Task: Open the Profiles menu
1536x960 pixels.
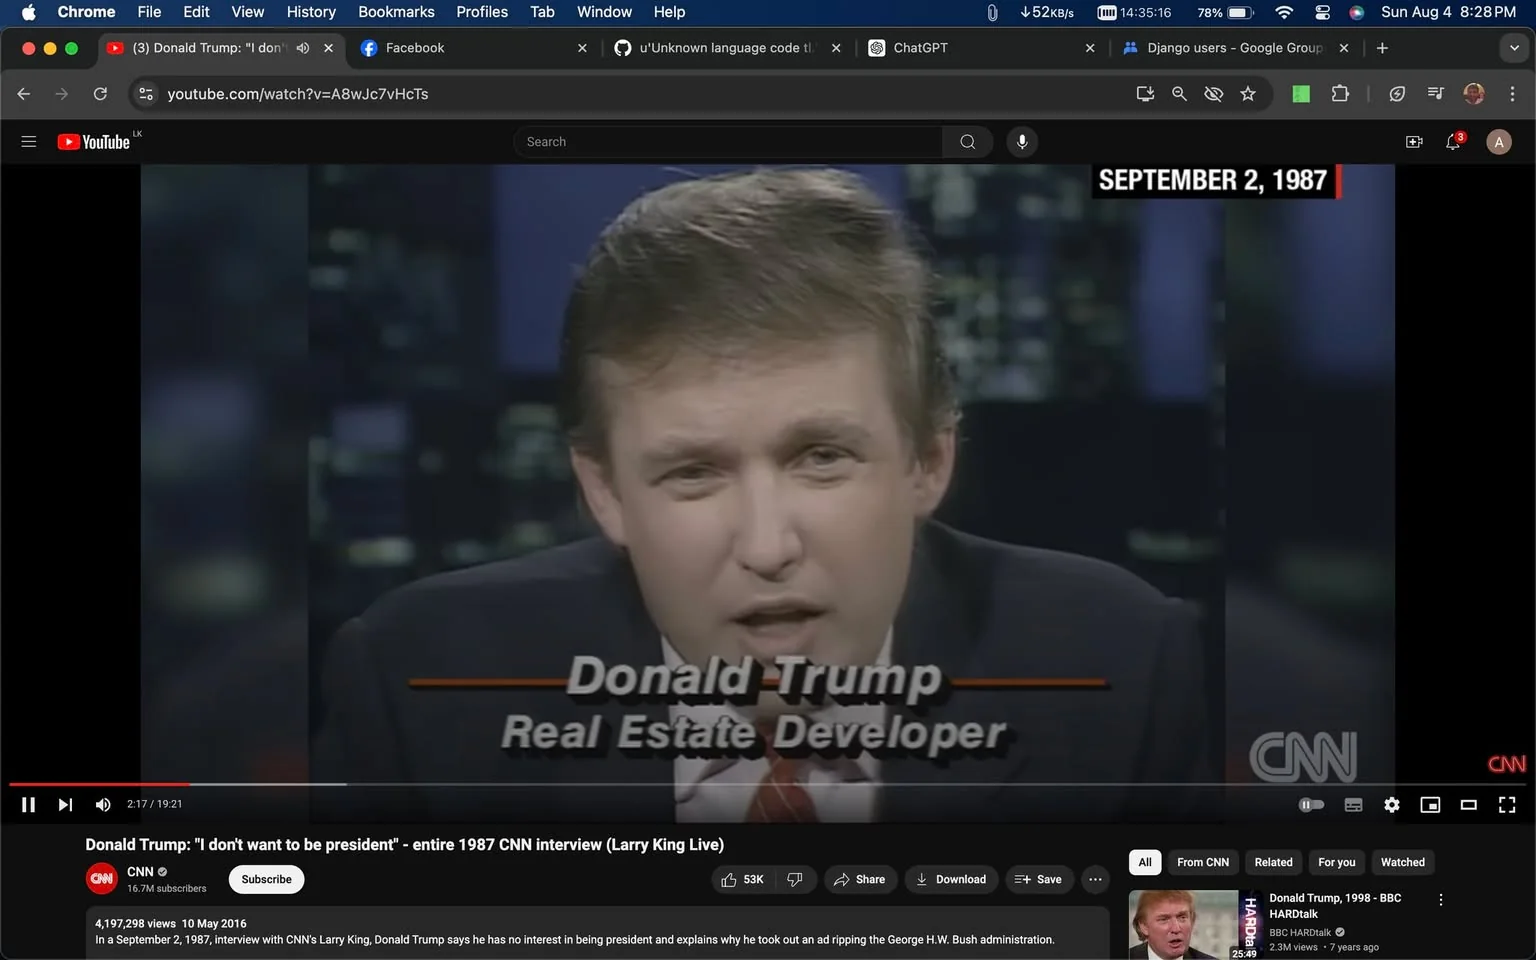Action: pos(482,12)
